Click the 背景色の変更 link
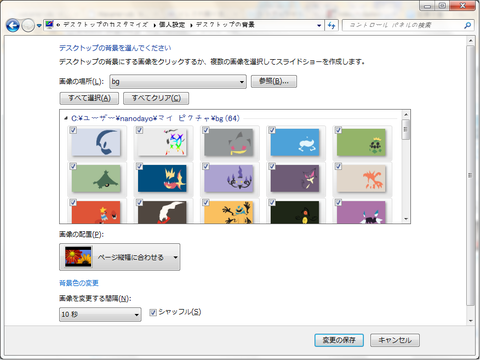The width and height of the screenshot is (480, 360). pos(79,283)
